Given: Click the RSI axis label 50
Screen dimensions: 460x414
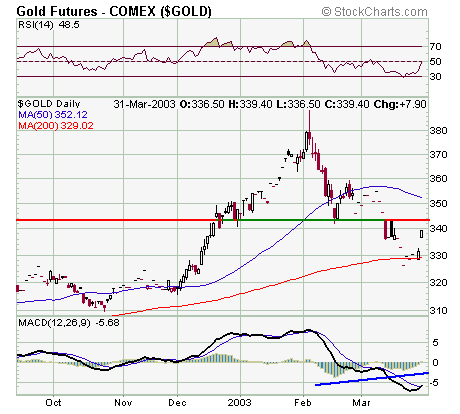Looking at the screenshot, I should click(x=435, y=61).
